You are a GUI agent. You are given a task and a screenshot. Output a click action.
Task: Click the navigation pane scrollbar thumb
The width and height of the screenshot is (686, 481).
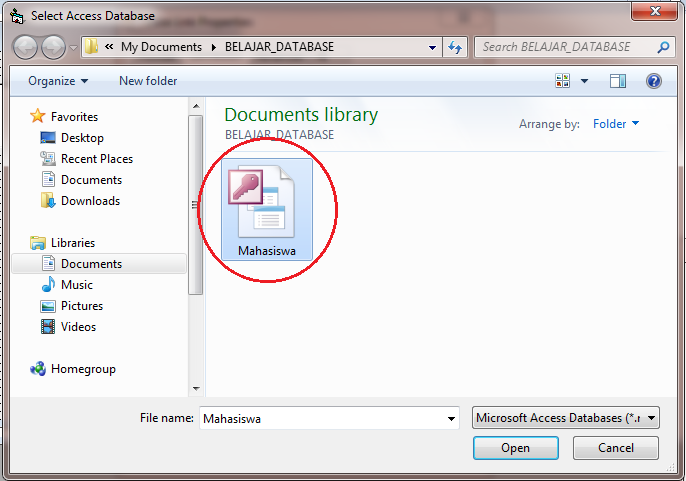click(x=196, y=205)
